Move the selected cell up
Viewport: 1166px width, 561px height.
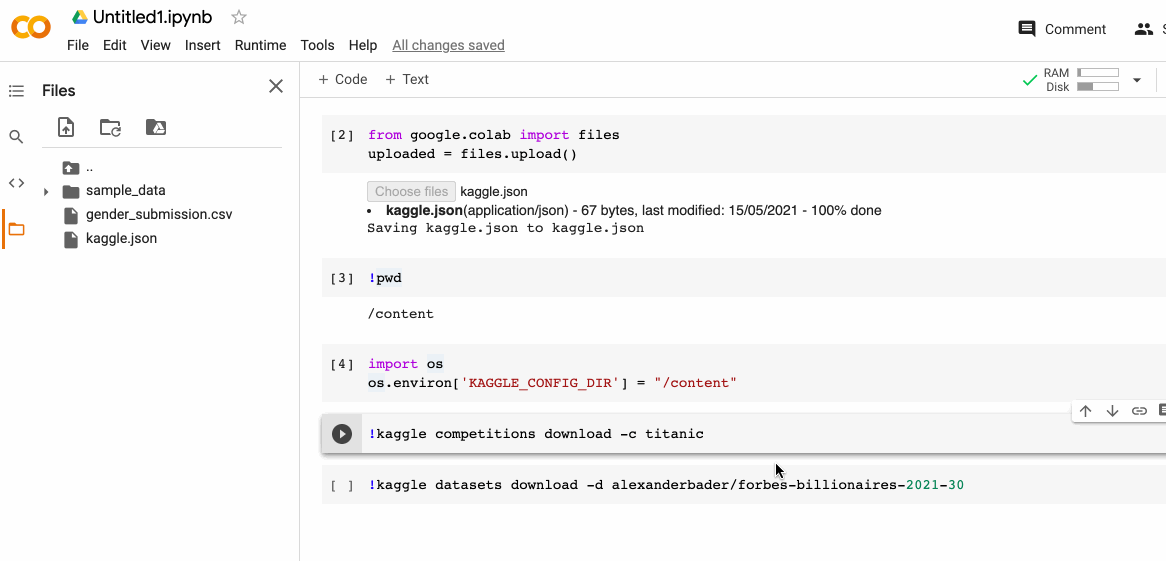1086,411
